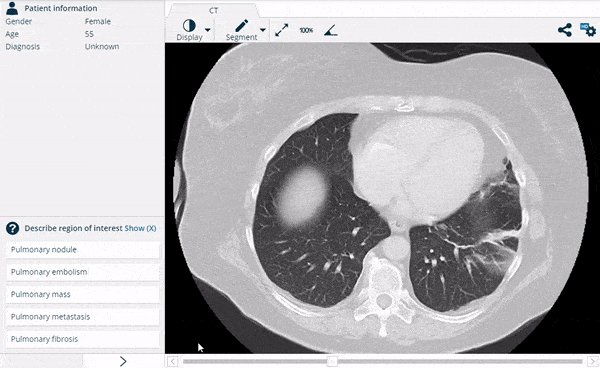The image size is (600, 368).
Task: Click the patient information person icon
Action: [x=12, y=8]
